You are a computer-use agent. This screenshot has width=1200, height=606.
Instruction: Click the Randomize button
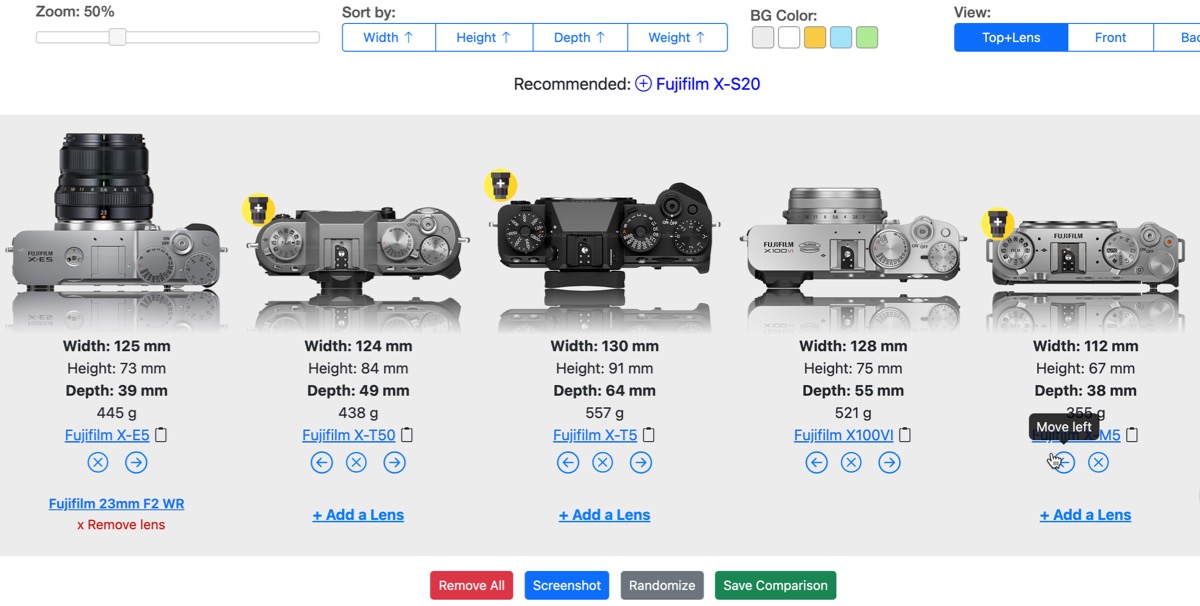[662, 585]
